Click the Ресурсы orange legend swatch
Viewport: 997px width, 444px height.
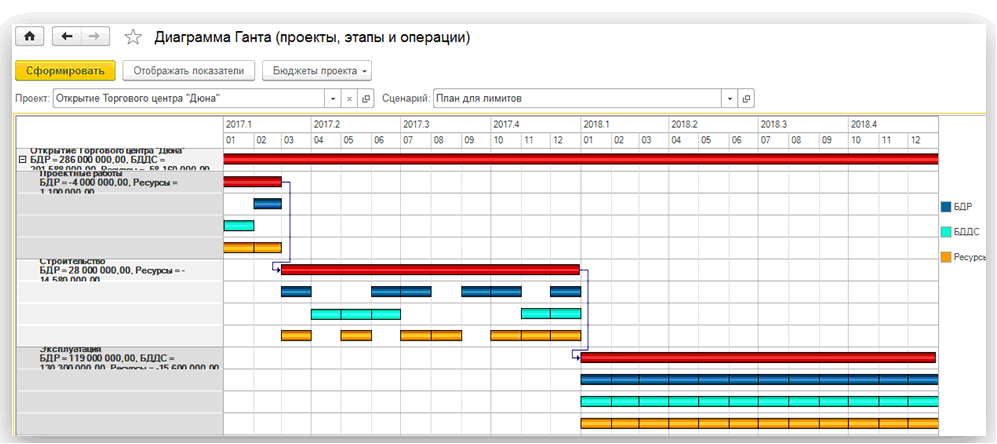point(946,258)
